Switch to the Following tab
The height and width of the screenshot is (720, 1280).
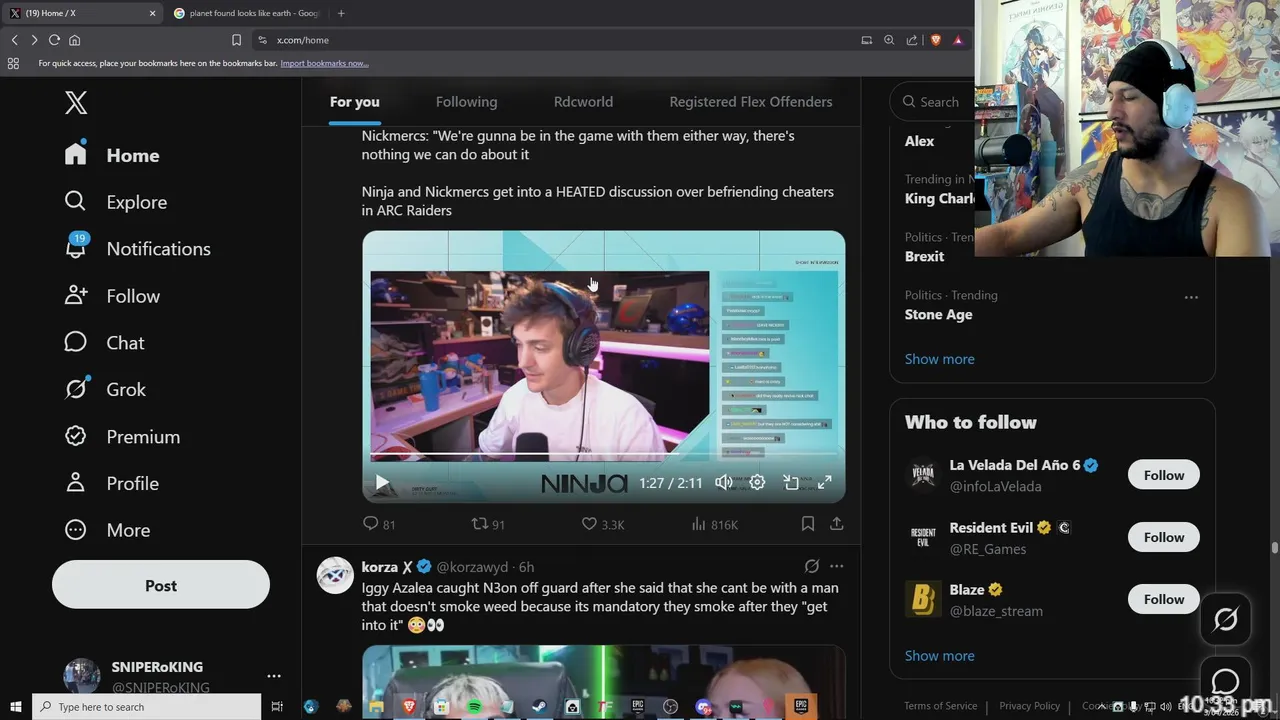466,102
